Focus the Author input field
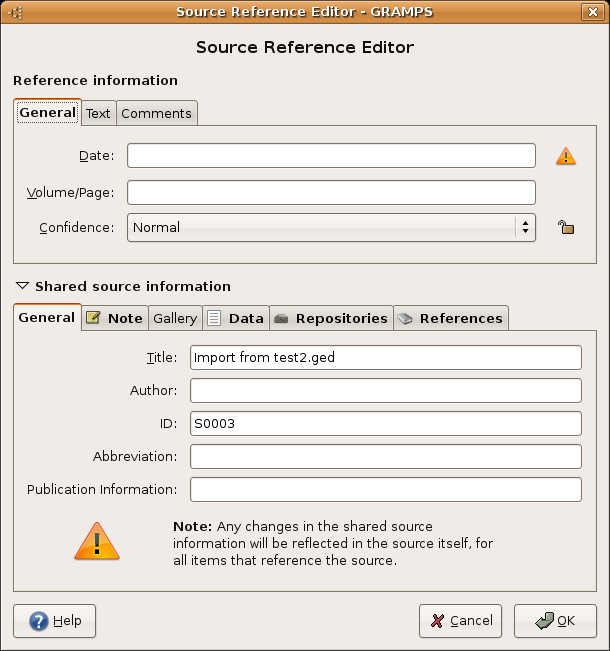The image size is (610, 651). [x=385, y=390]
